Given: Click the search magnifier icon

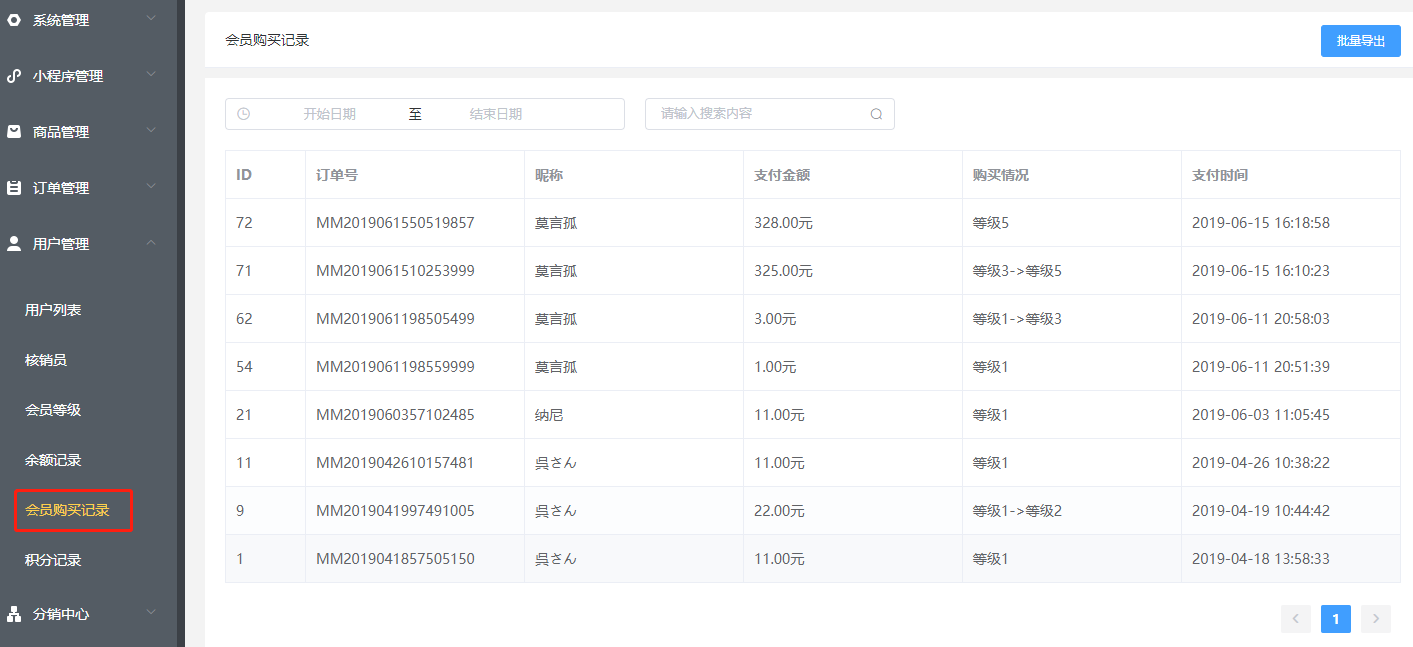Looking at the screenshot, I should (x=876, y=114).
